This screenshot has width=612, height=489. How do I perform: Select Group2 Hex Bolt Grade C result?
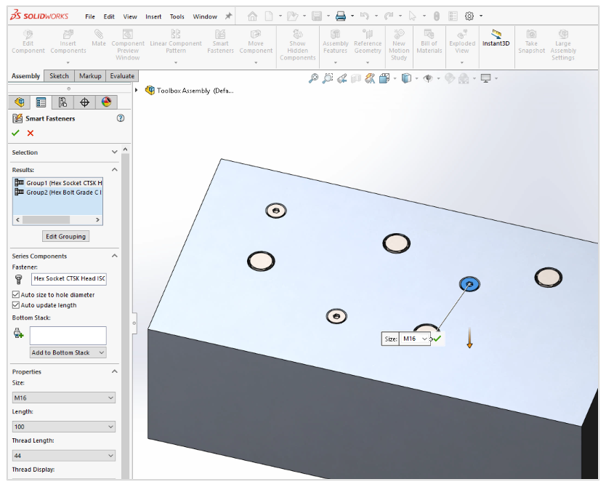tap(58, 192)
